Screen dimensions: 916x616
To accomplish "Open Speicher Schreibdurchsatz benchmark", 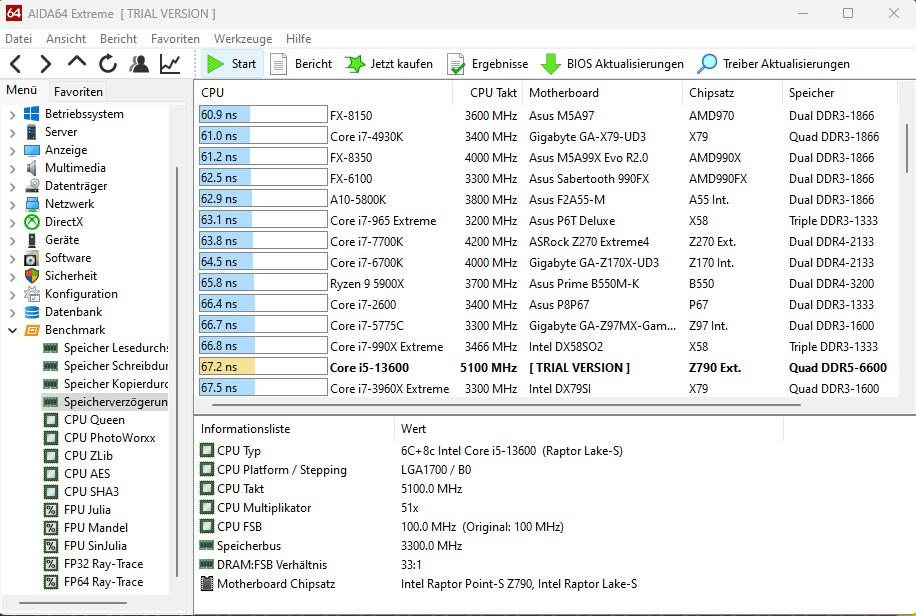I will coord(106,366).
